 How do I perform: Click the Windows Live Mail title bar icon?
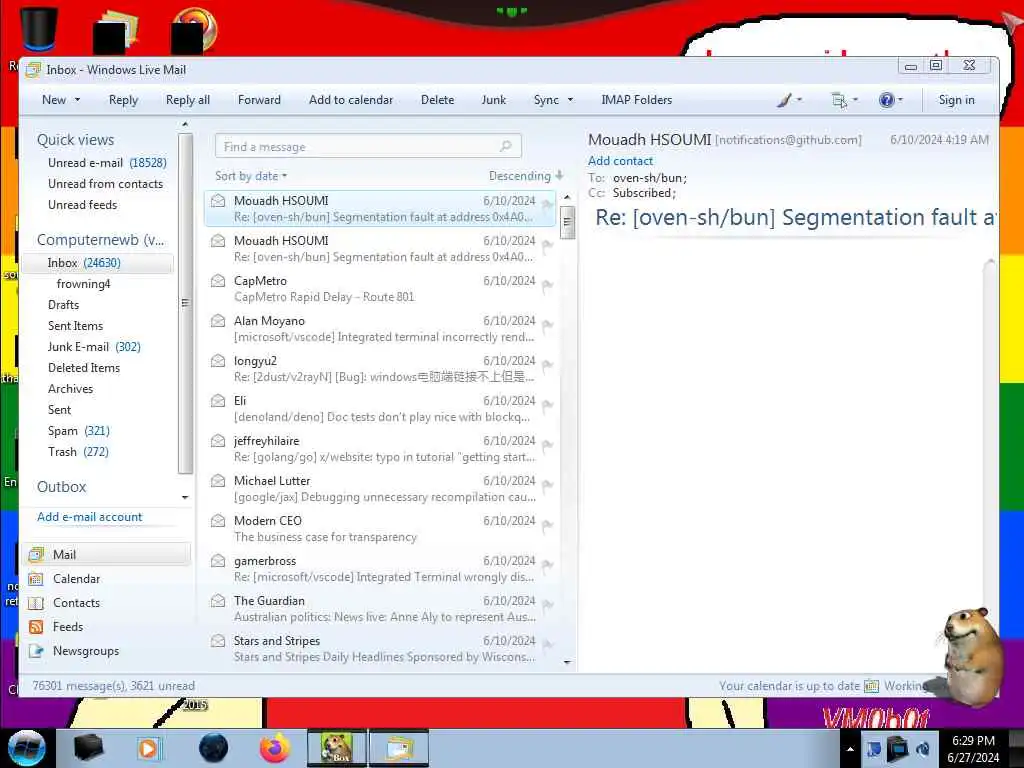pyautogui.click(x=33, y=70)
